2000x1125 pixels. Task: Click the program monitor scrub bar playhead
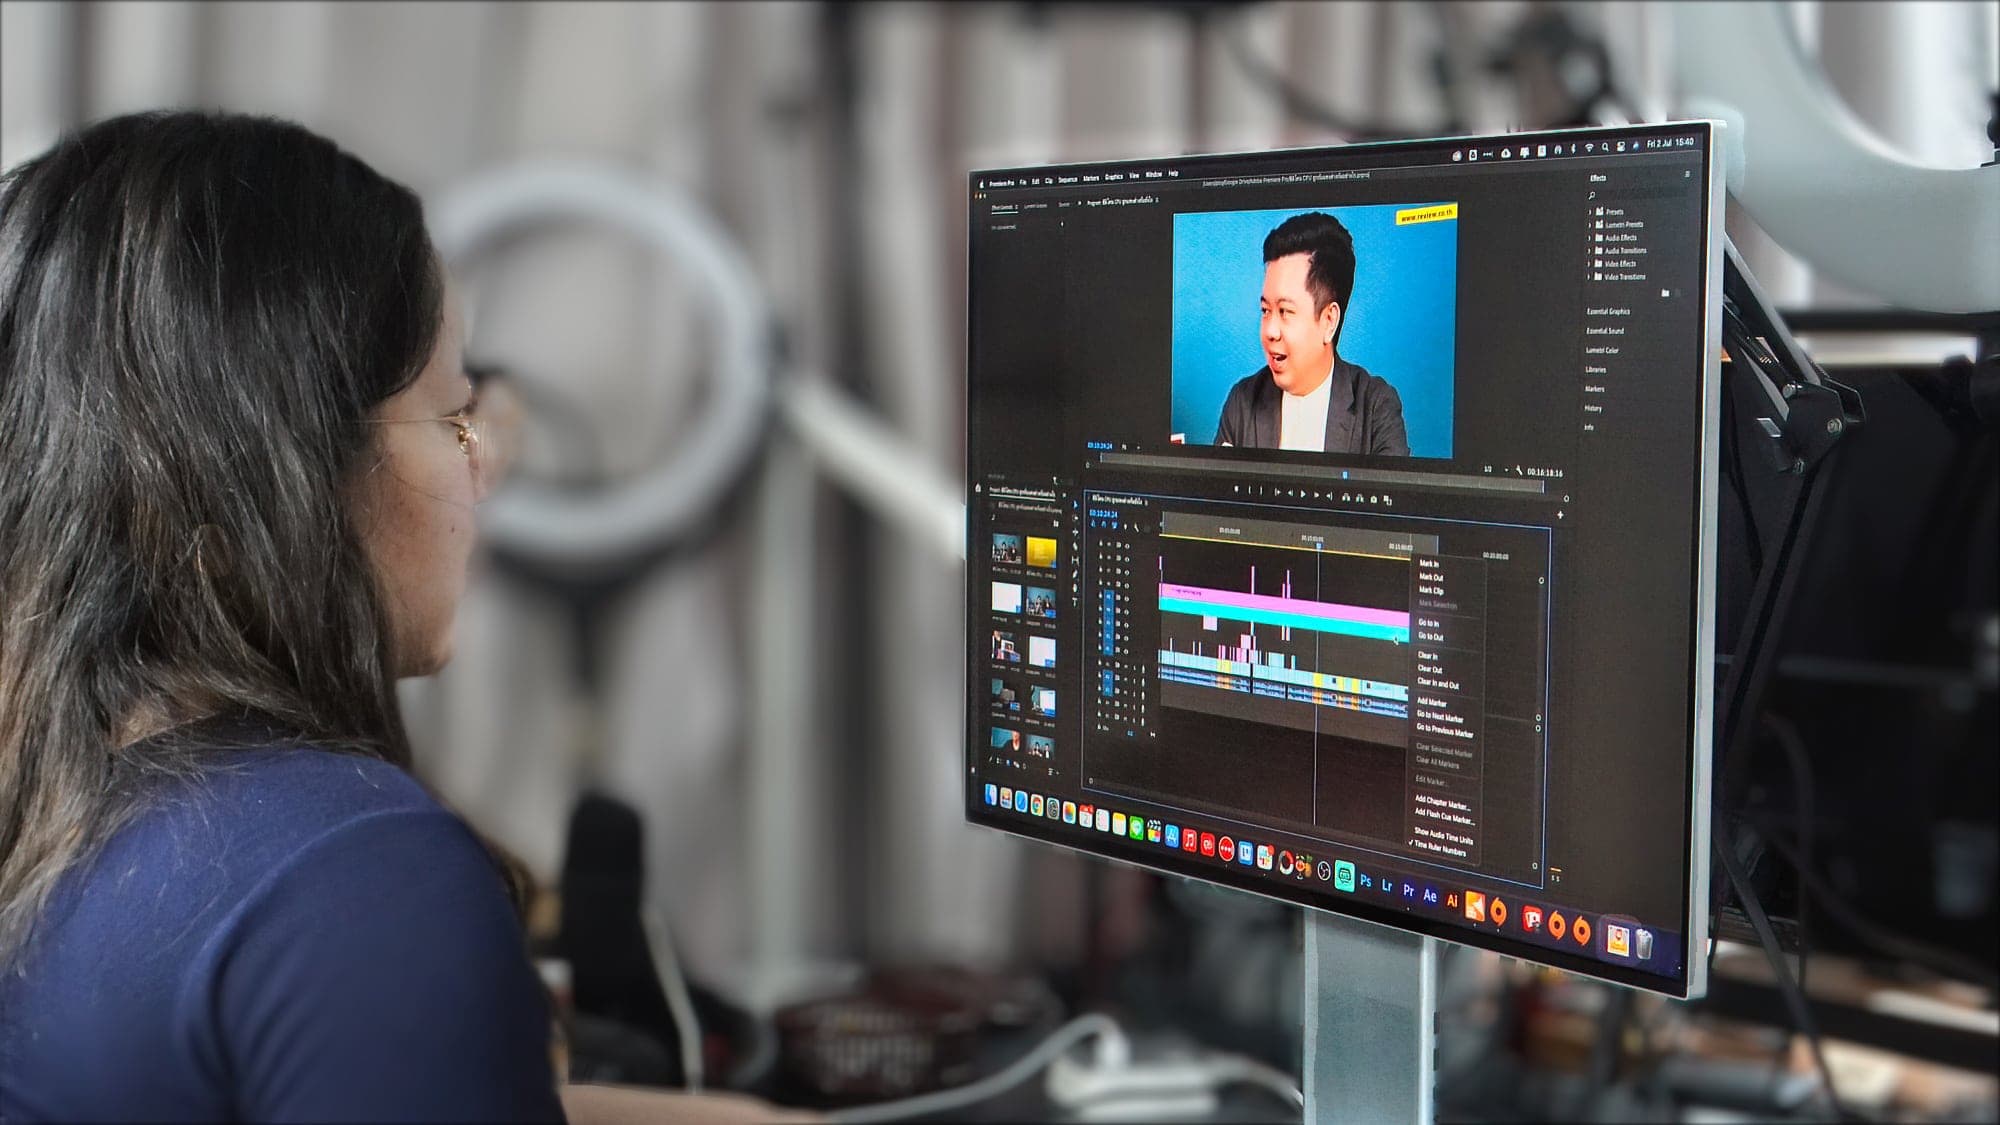coord(1345,474)
